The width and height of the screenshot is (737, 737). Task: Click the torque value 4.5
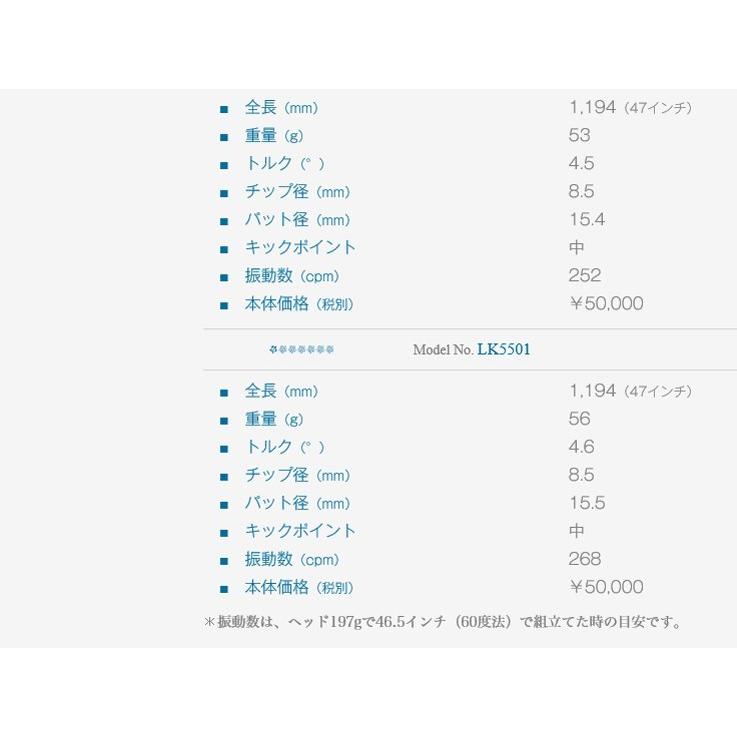pyautogui.click(x=581, y=164)
